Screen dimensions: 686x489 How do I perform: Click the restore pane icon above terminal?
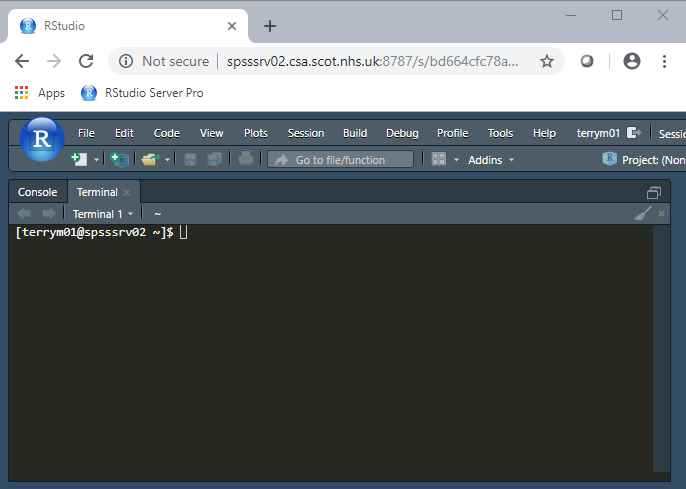click(654, 192)
